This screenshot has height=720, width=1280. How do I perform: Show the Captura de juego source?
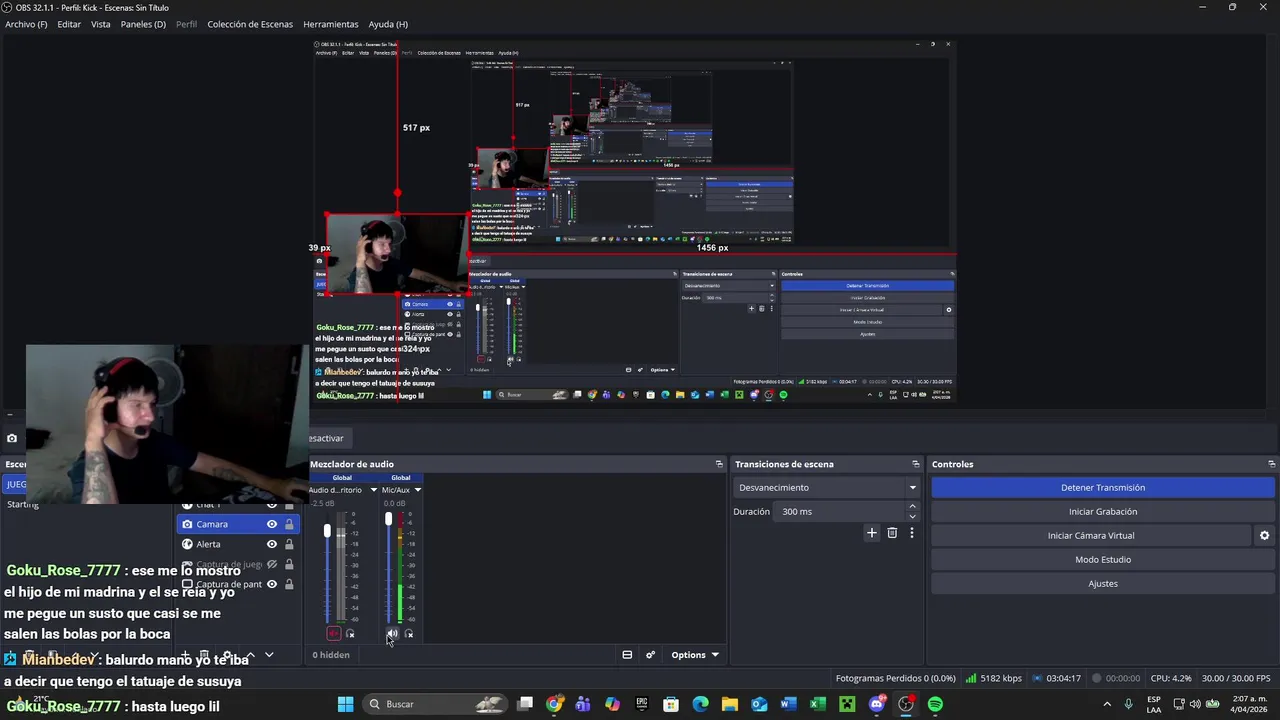(x=271, y=564)
